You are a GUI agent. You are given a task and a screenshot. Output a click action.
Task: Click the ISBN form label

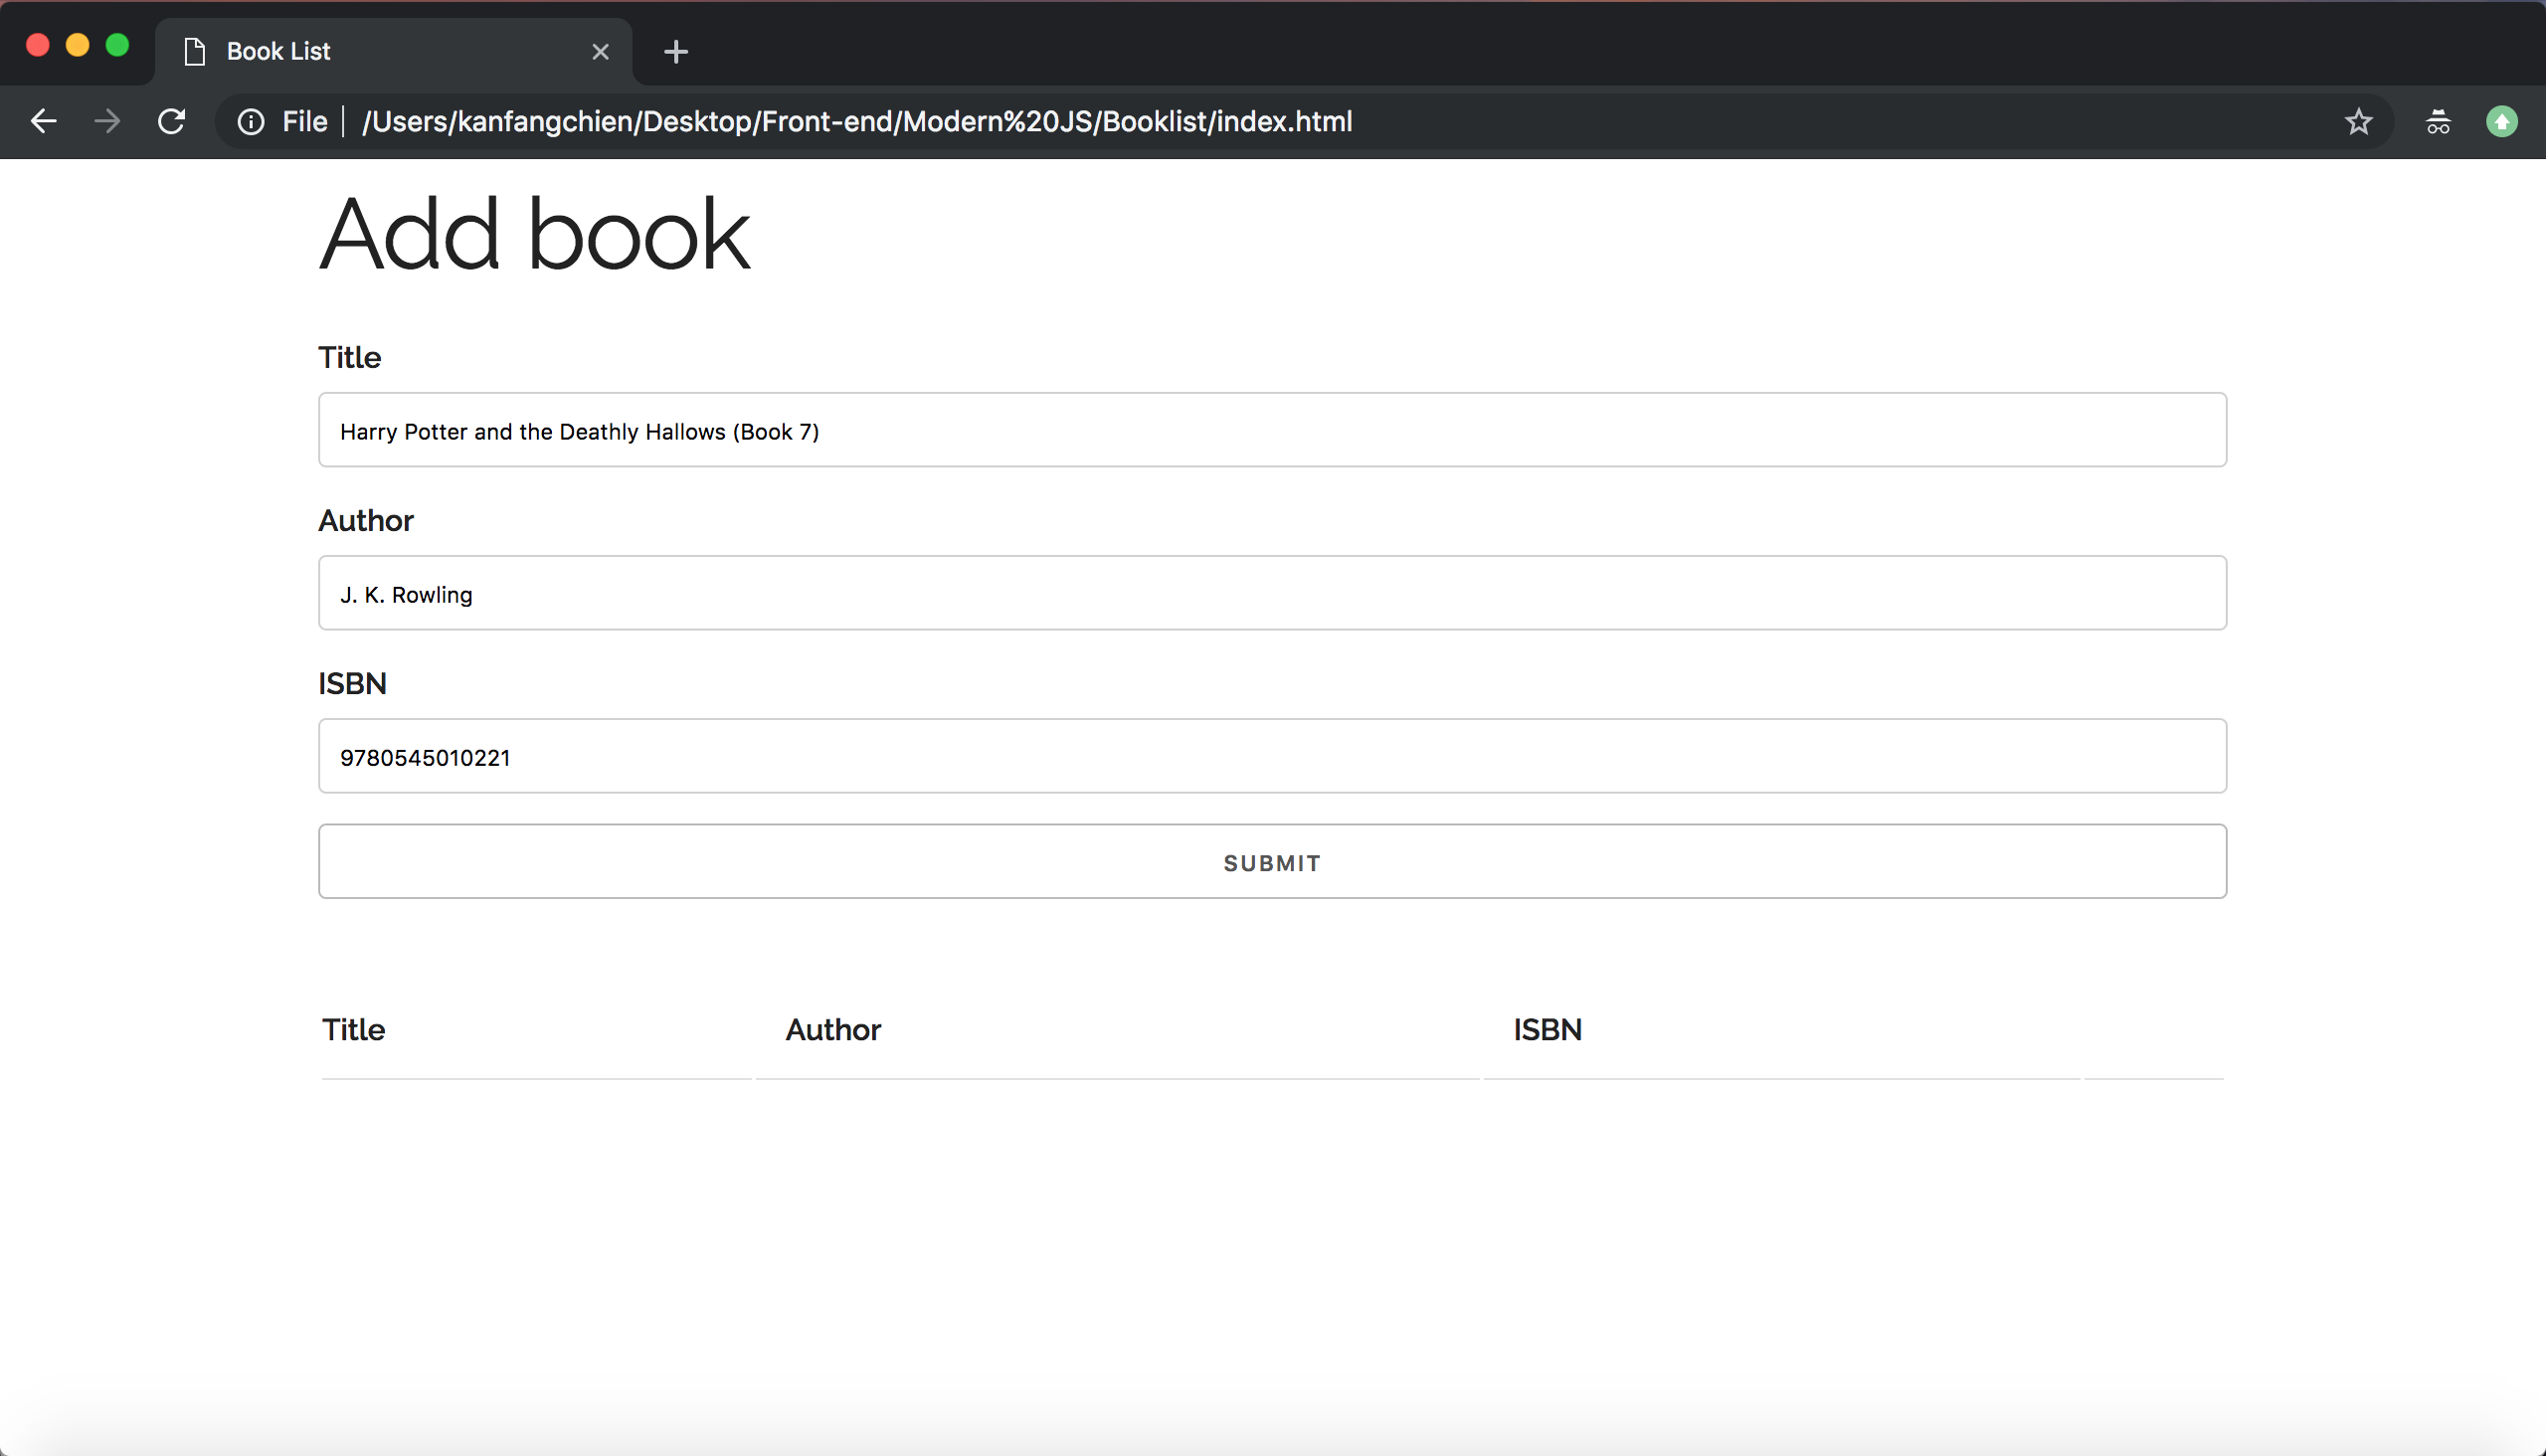click(x=352, y=683)
